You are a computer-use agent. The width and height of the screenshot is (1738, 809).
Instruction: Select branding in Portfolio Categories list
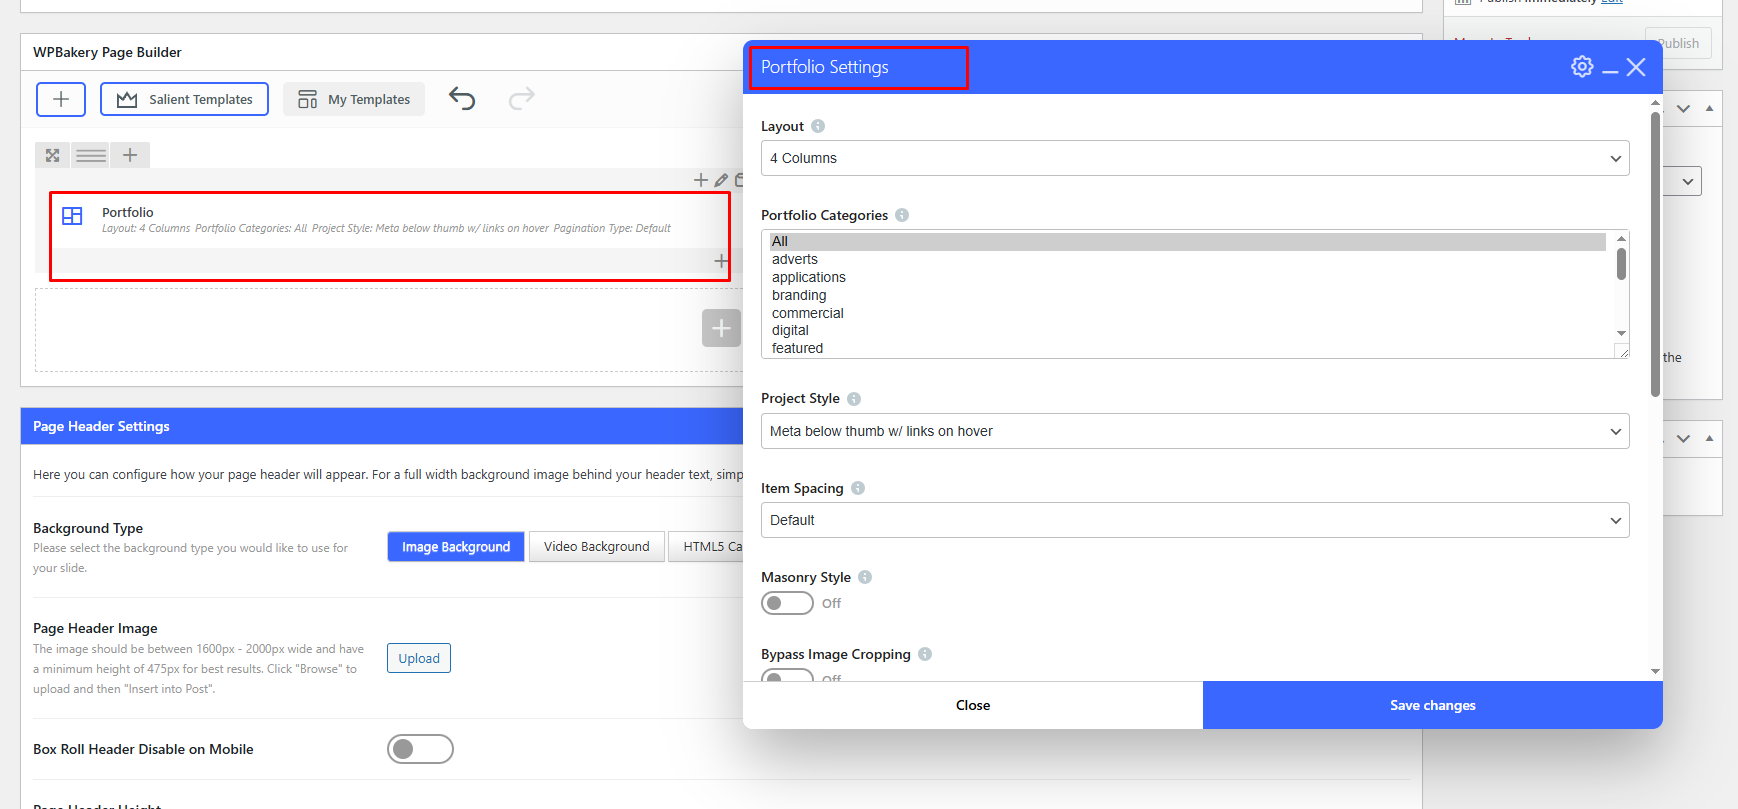[799, 295]
